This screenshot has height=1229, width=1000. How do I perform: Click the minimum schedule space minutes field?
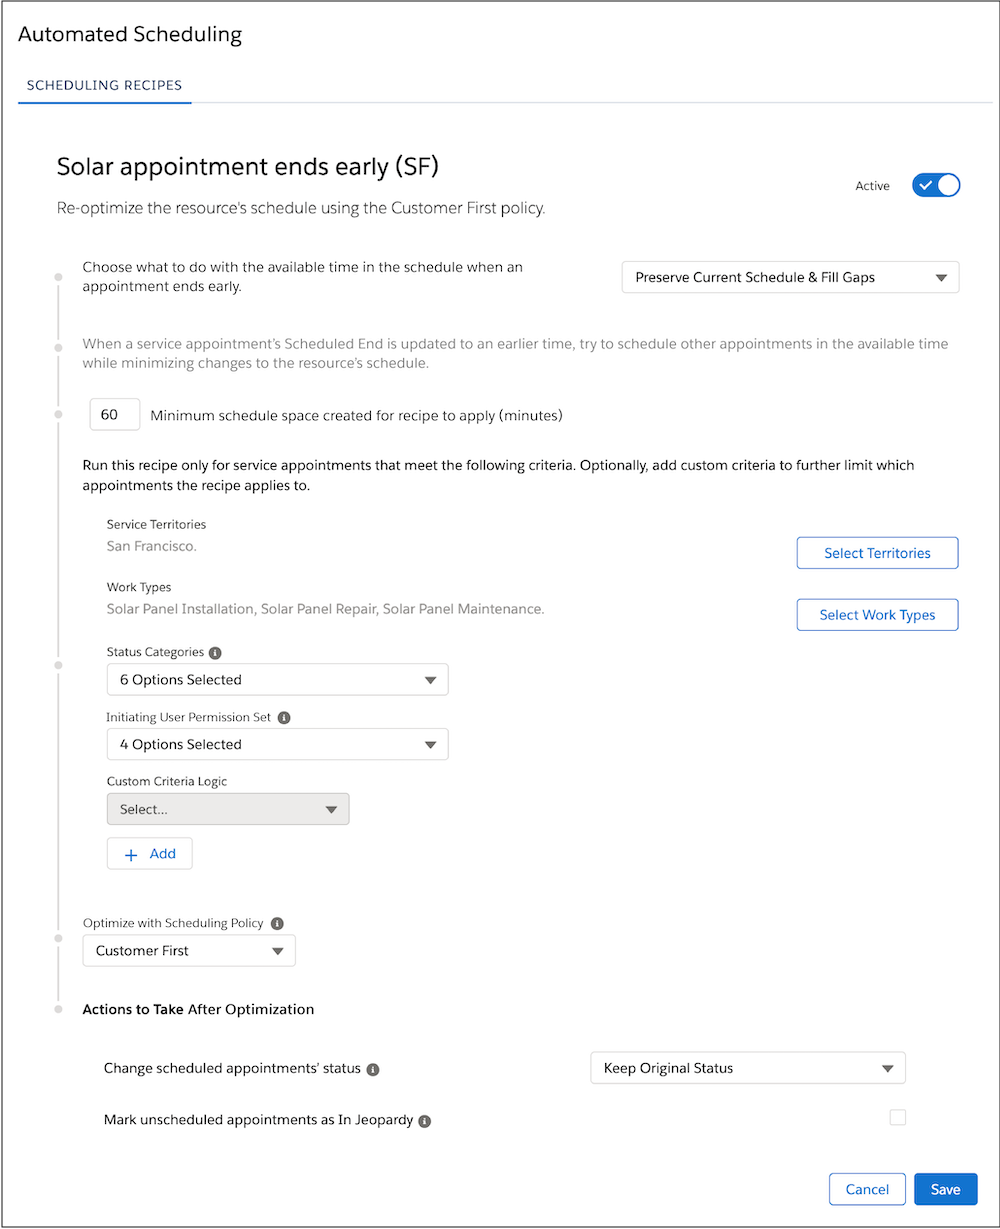(x=115, y=415)
